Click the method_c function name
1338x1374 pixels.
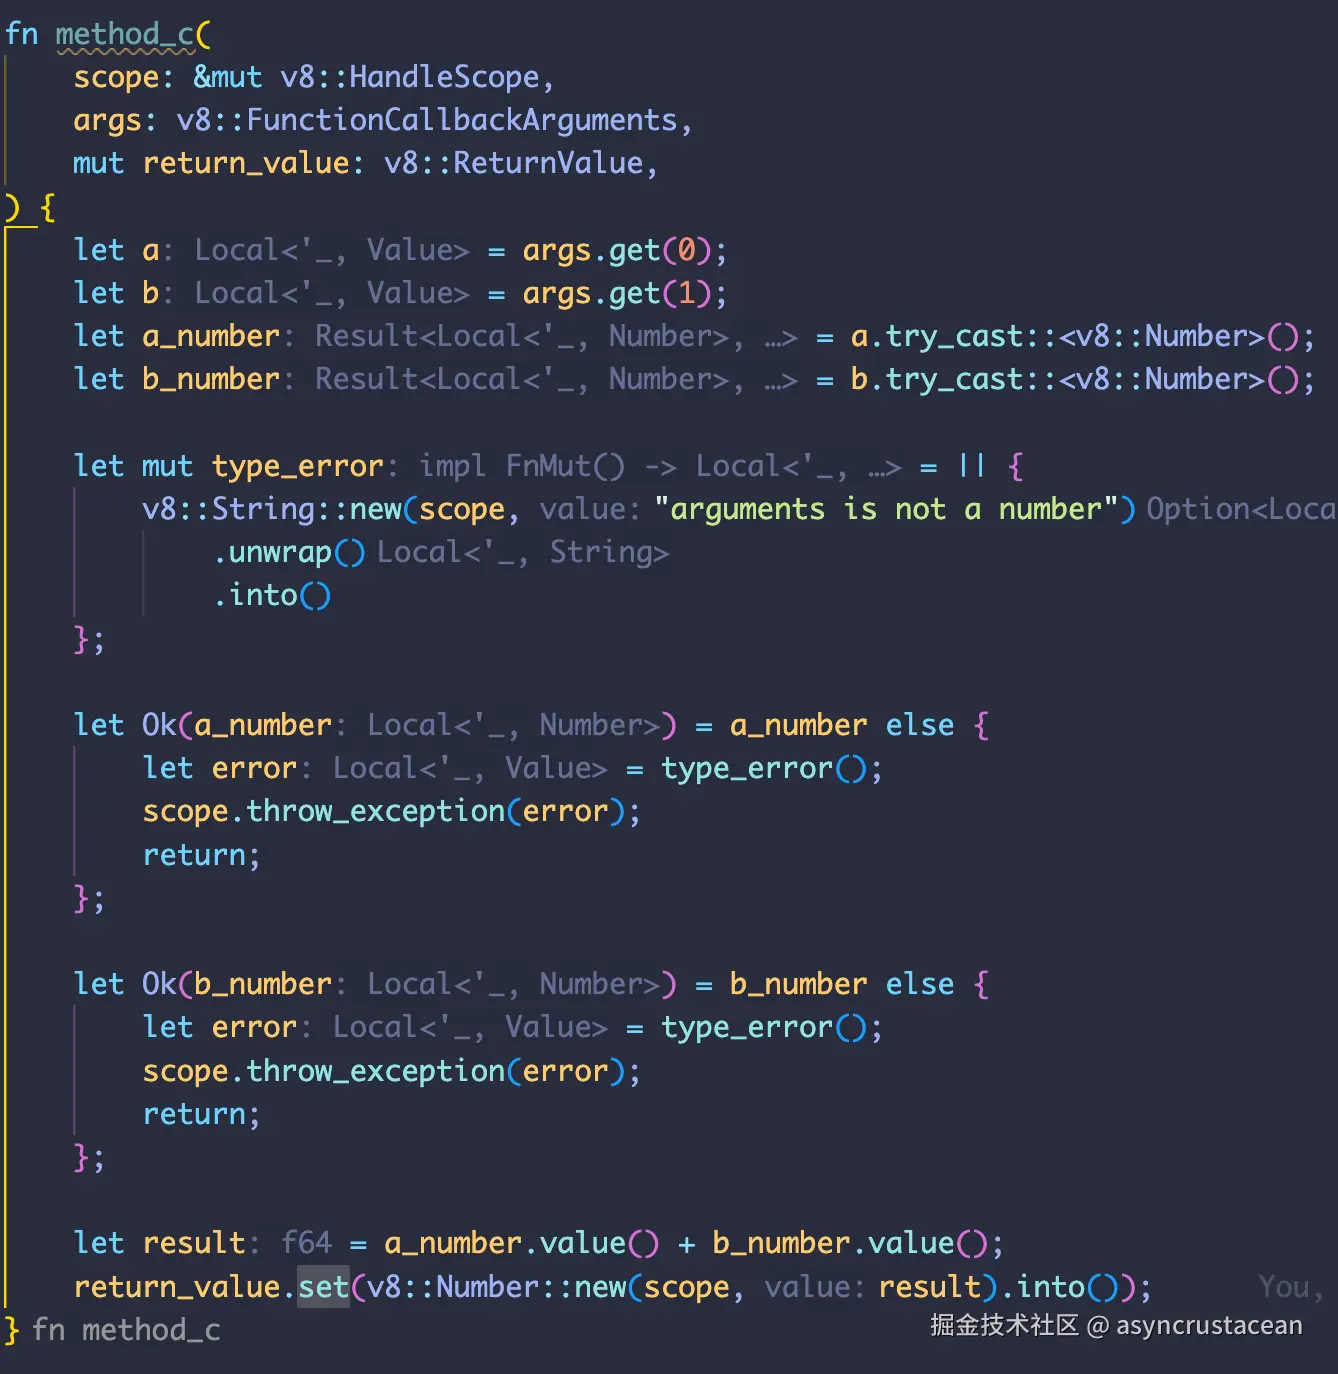pyautogui.click(x=125, y=34)
